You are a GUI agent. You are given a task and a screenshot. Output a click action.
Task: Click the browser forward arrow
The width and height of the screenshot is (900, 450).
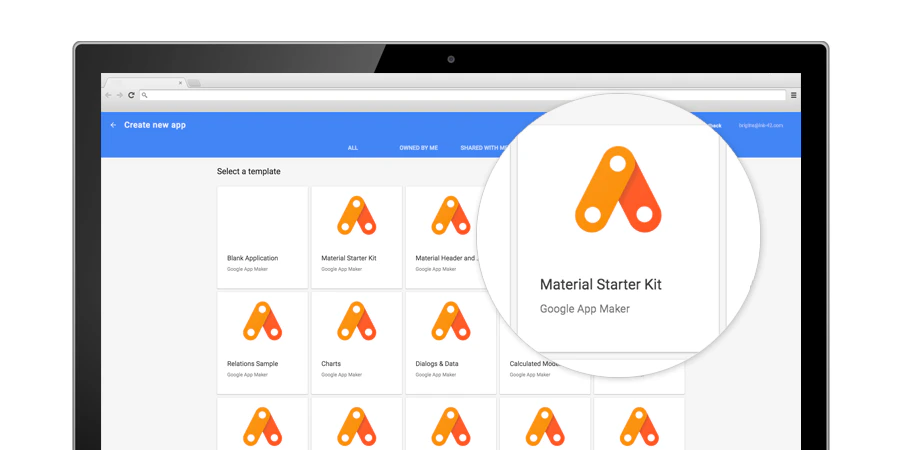pyautogui.click(x=119, y=95)
